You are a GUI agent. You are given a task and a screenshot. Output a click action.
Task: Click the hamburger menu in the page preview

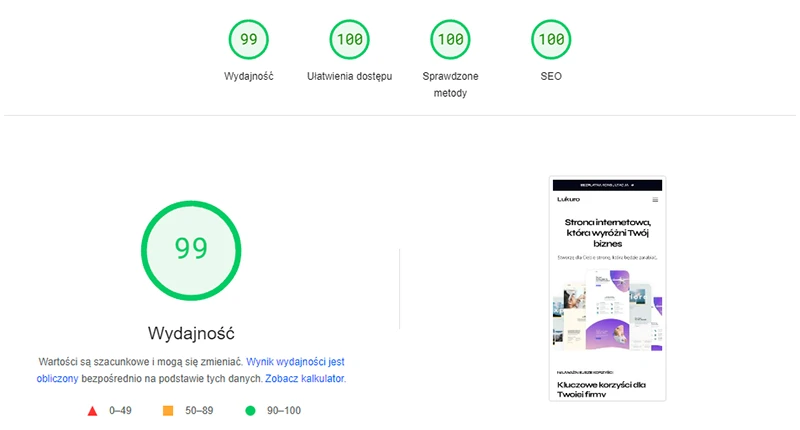655,200
